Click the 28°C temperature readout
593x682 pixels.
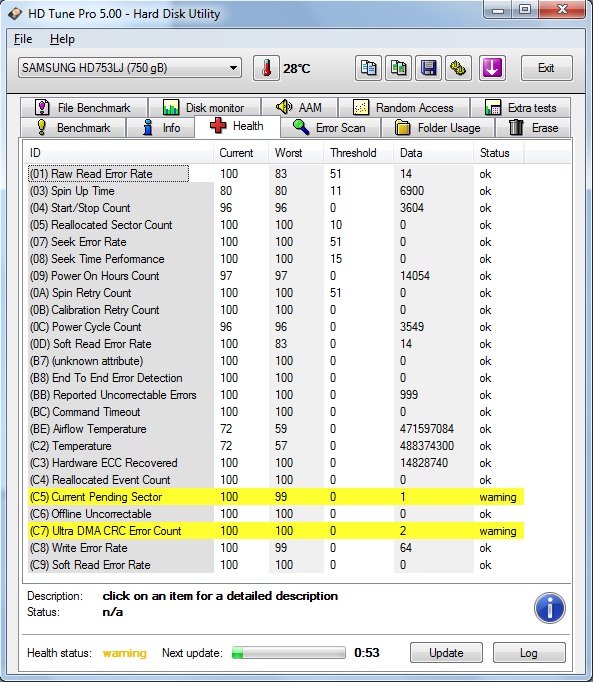tap(297, 68)
